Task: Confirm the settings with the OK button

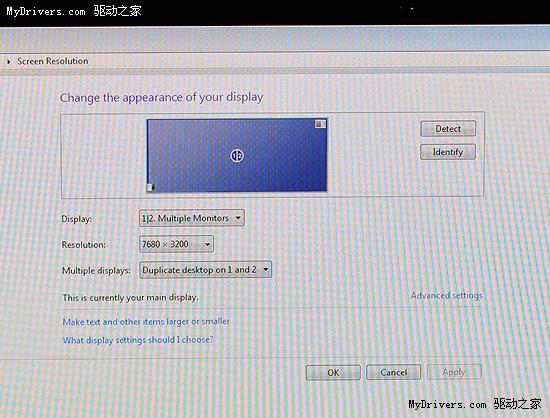Action: (x=333, y=372)
